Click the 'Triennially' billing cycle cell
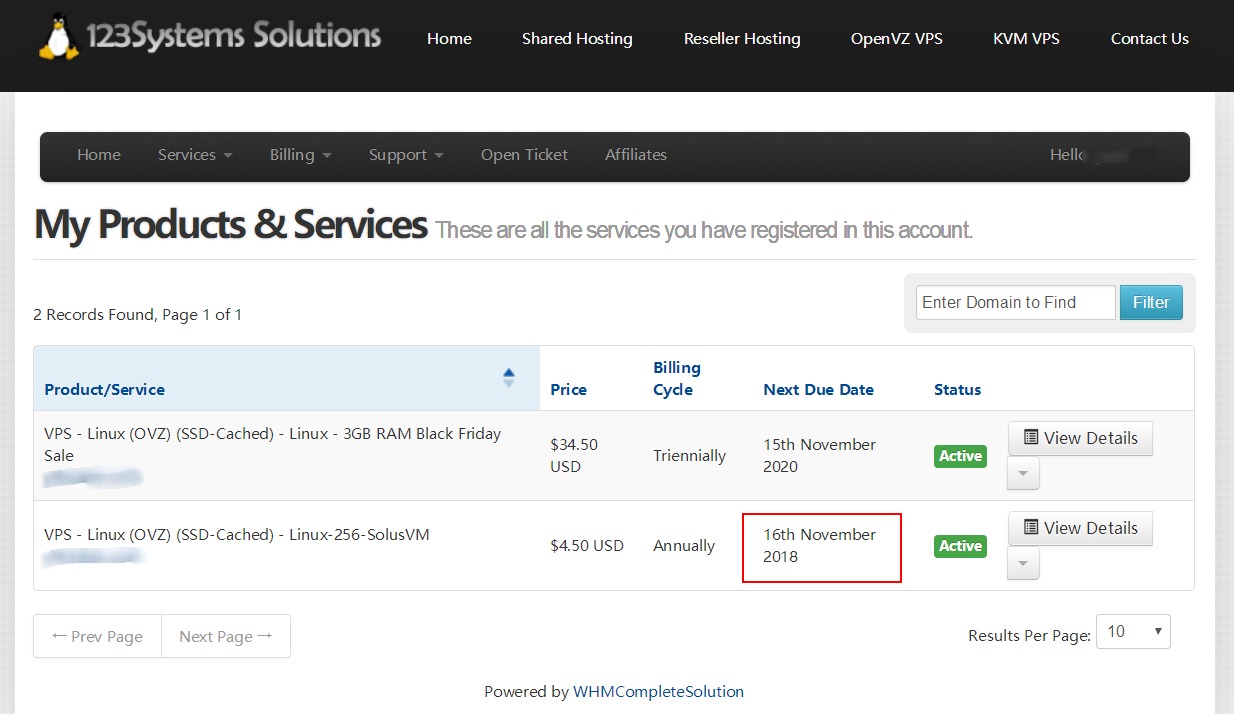The image size is (1234, 714). [x=689, y=456]
